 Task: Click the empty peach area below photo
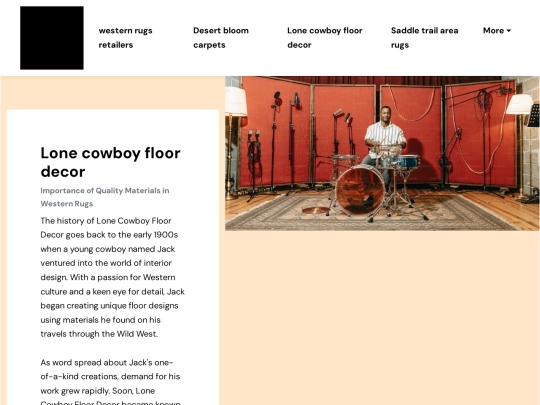click(x=379, y=317)
